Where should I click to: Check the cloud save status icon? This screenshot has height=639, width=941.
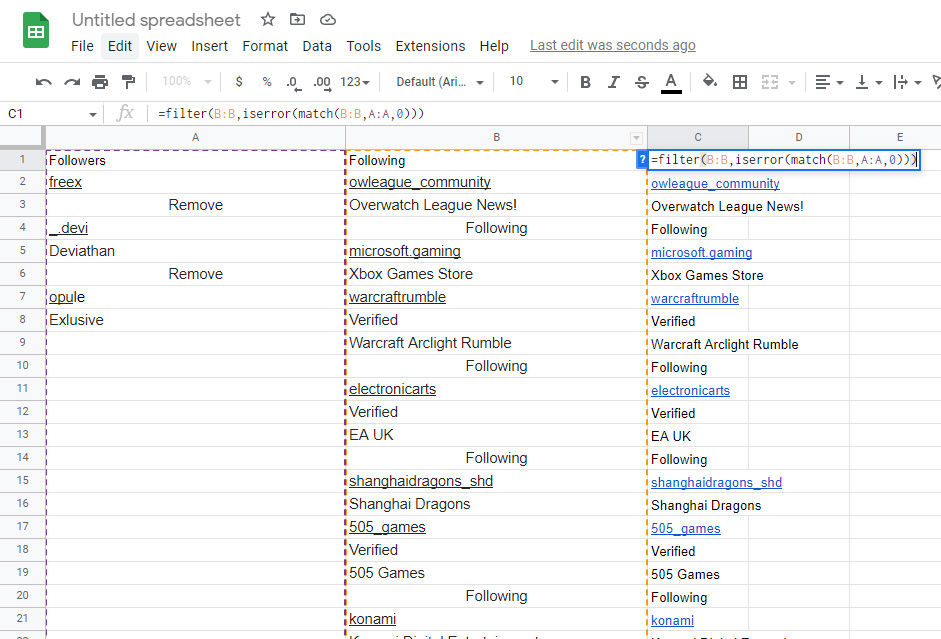[328, 20]
